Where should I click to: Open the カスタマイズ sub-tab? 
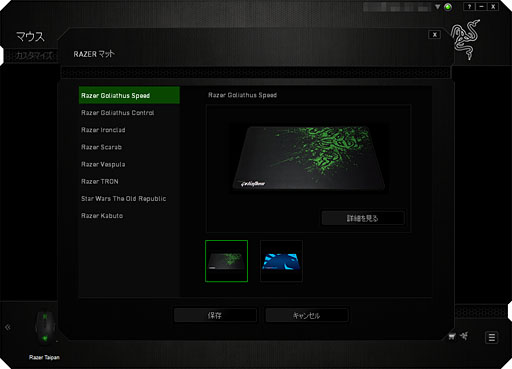click(x=34, y=55)
